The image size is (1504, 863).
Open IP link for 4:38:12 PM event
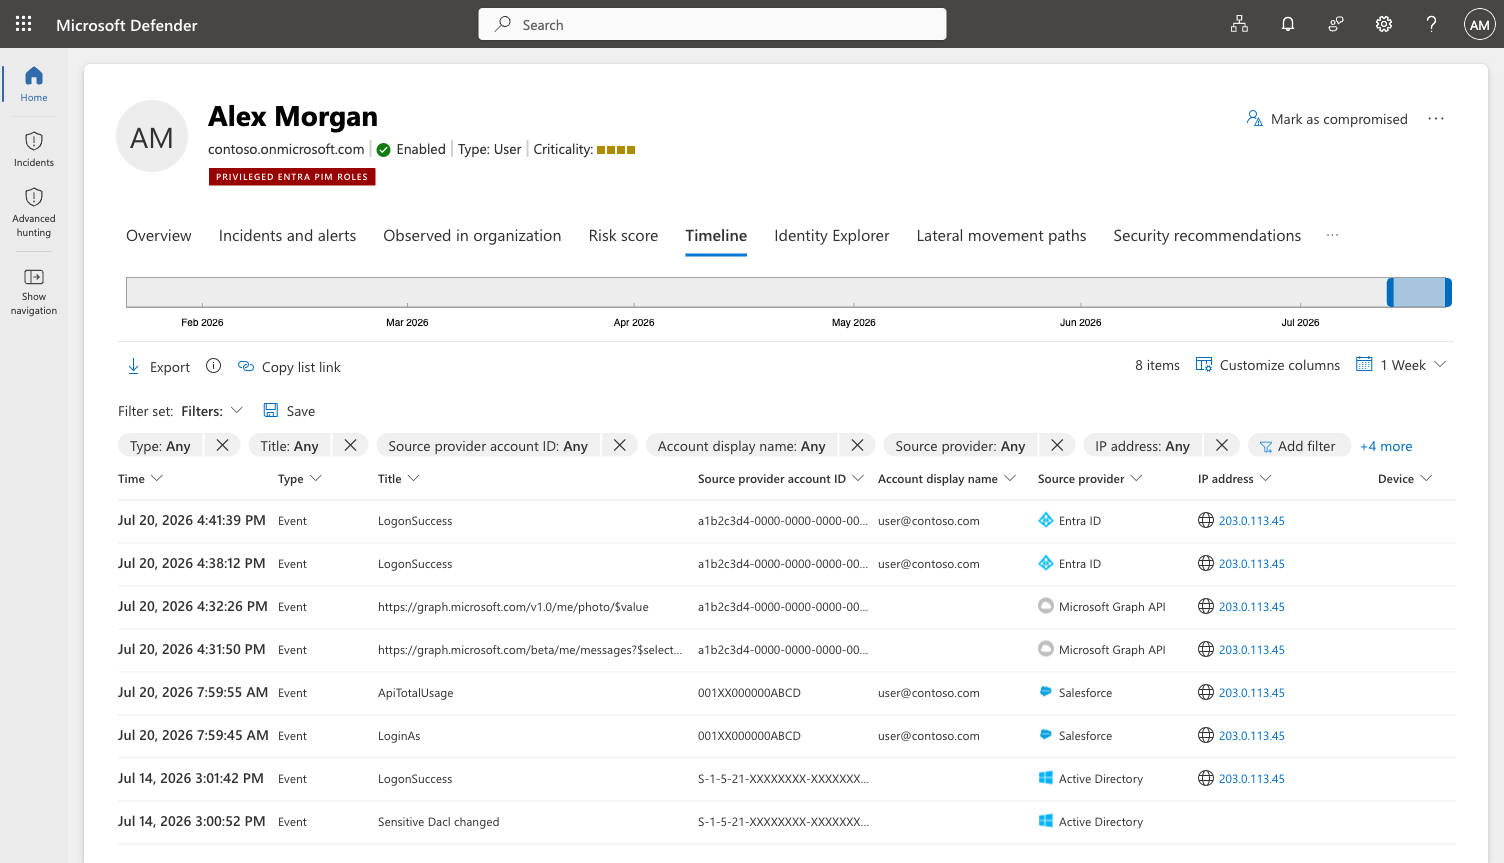coord(1252,564)
